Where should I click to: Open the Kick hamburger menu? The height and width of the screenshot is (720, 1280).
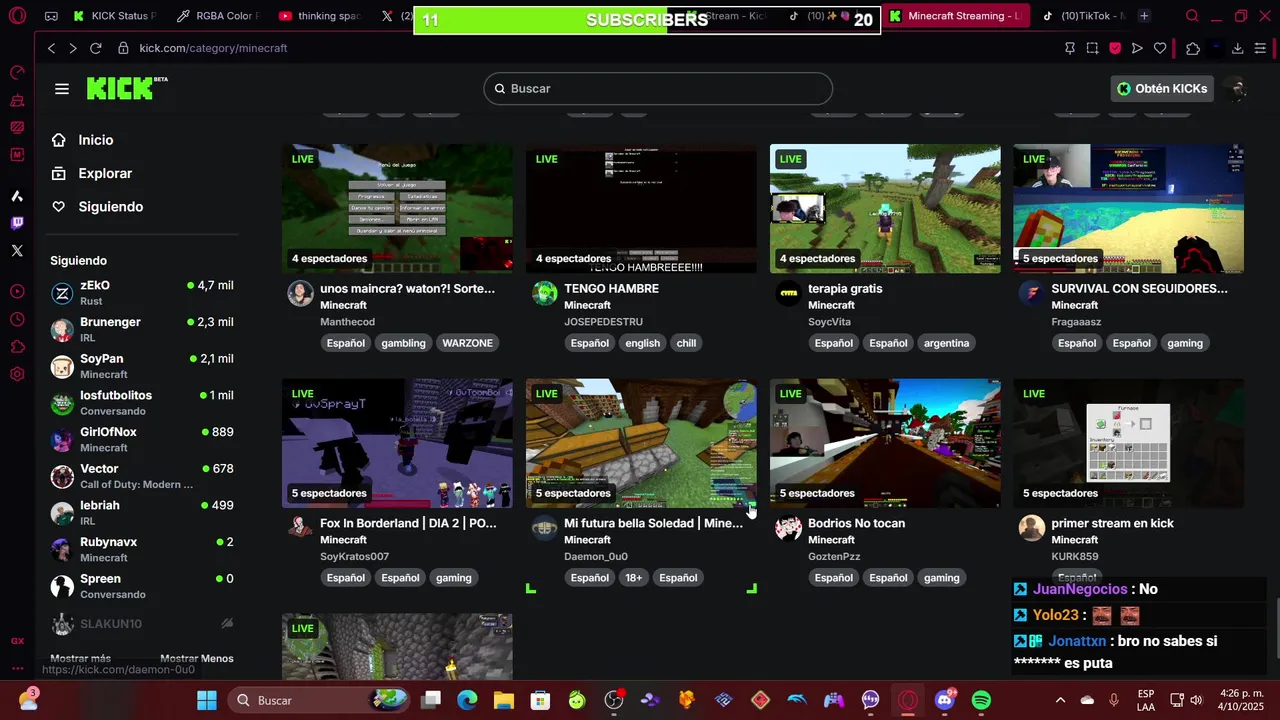pos(62,89)
